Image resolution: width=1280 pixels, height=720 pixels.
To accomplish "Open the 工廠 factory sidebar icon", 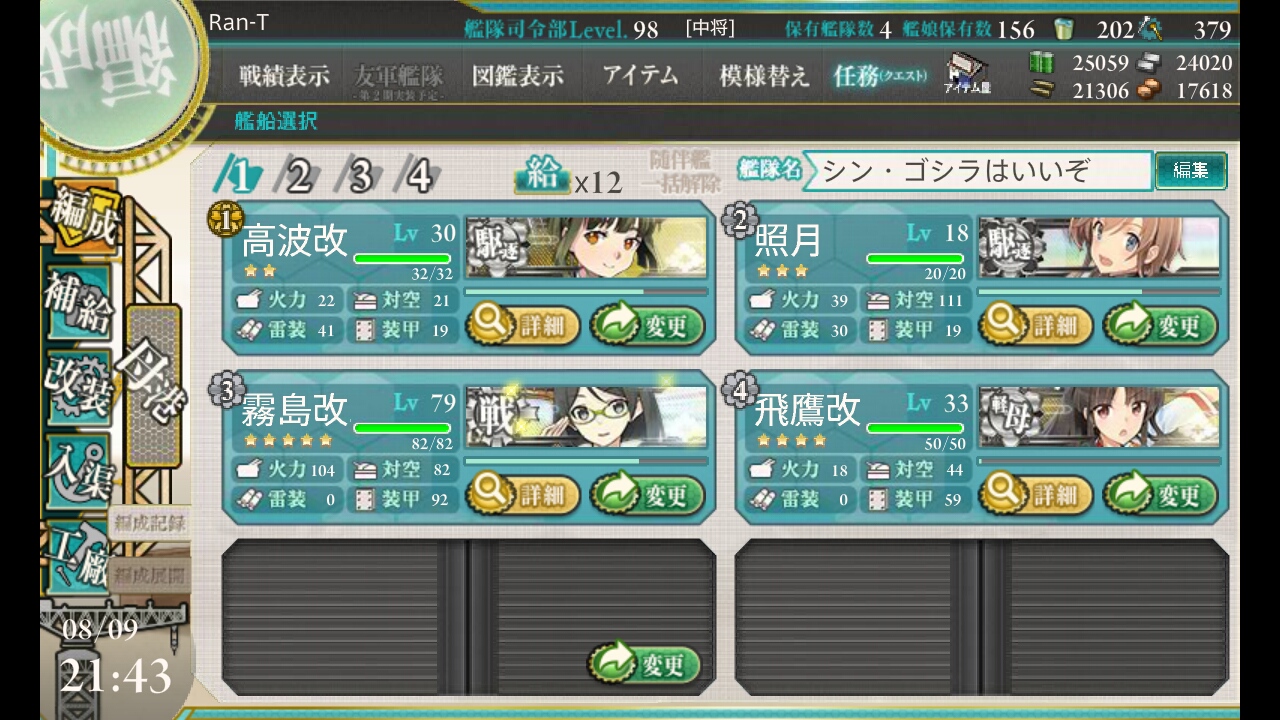I will (x=78, y=556).
